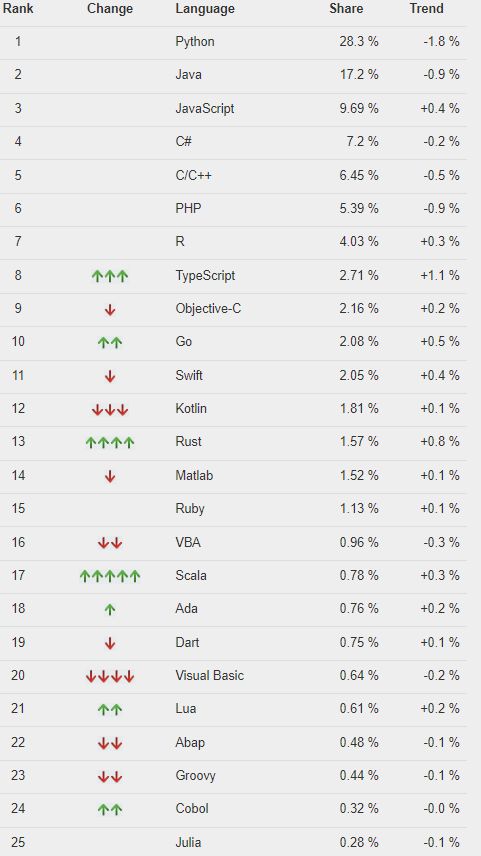Image resolution: width=481 pixels, height=856 pixels.
Task: Click the Share column header
Action: click(346, 9)
